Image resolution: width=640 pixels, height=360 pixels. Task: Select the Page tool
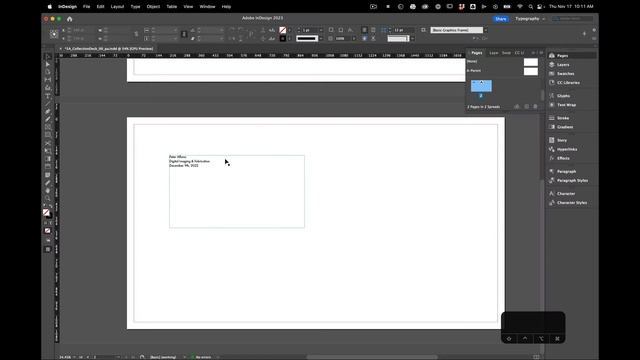coord(48,72)
